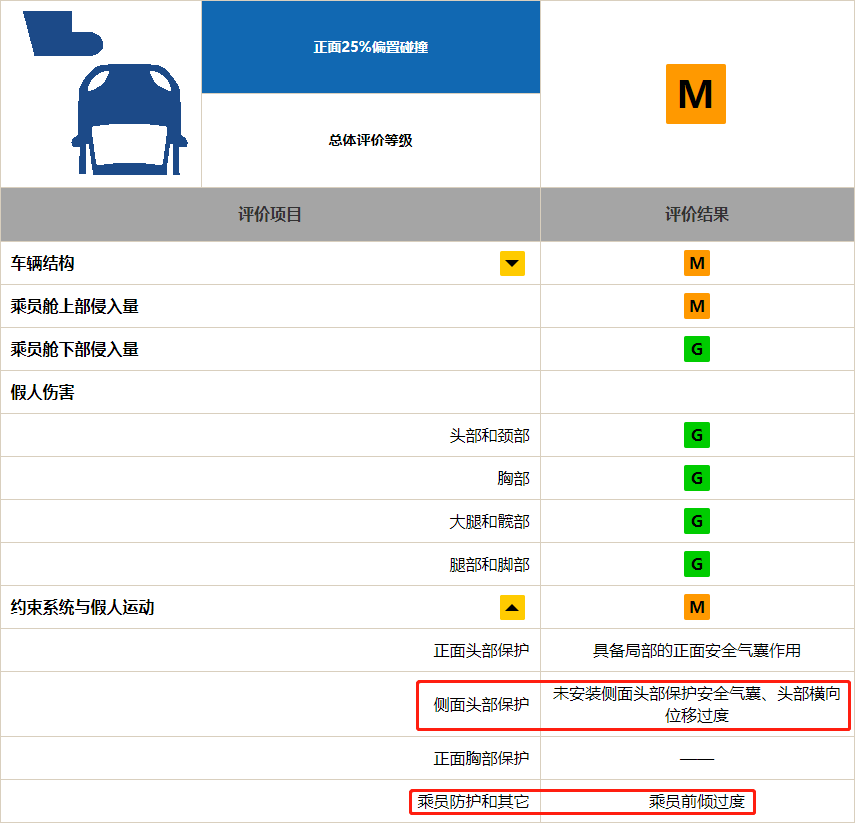Select the 乘员舱上部侵入量 row label
Image resolution: width=855 pixels, height=824 pixels.
(75, 306)
